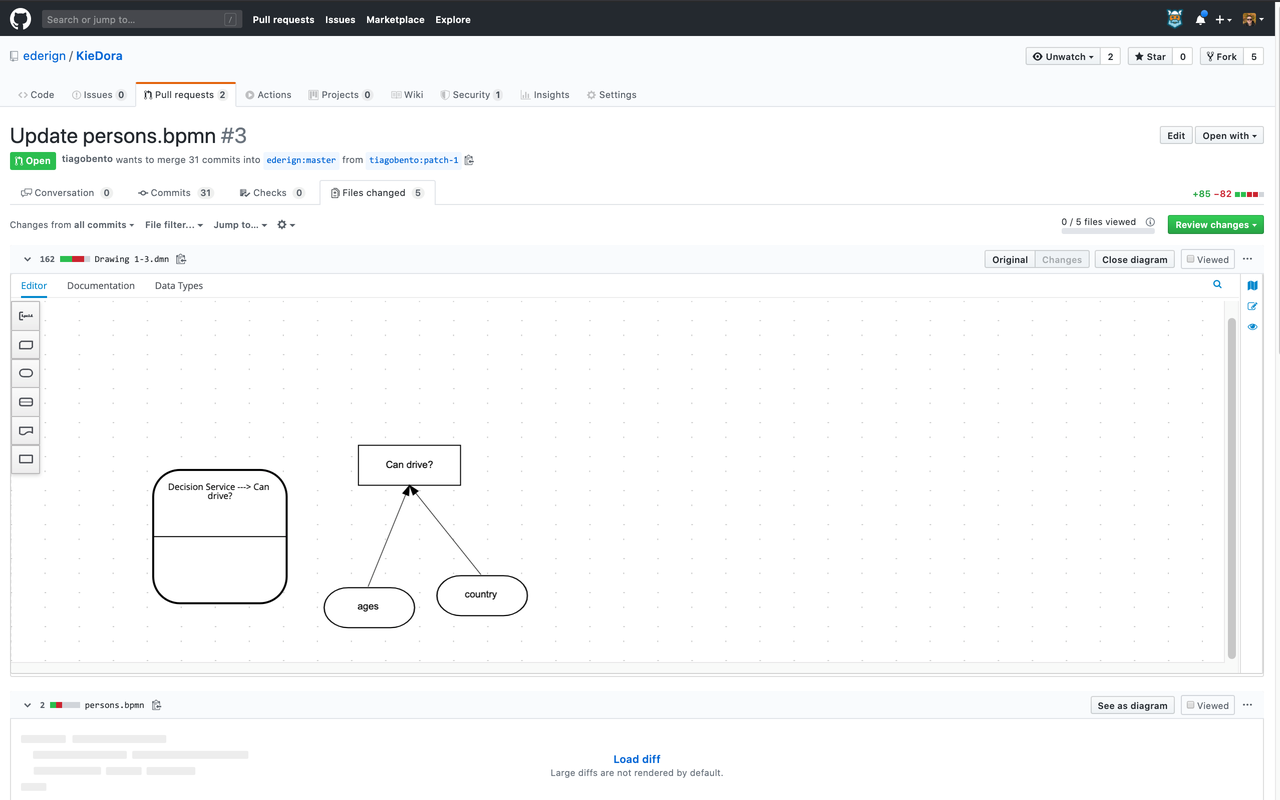Open more options for Drawing 1-3.dmn
This screenshot has height=800, width=1280.
tap(1247, 259)
